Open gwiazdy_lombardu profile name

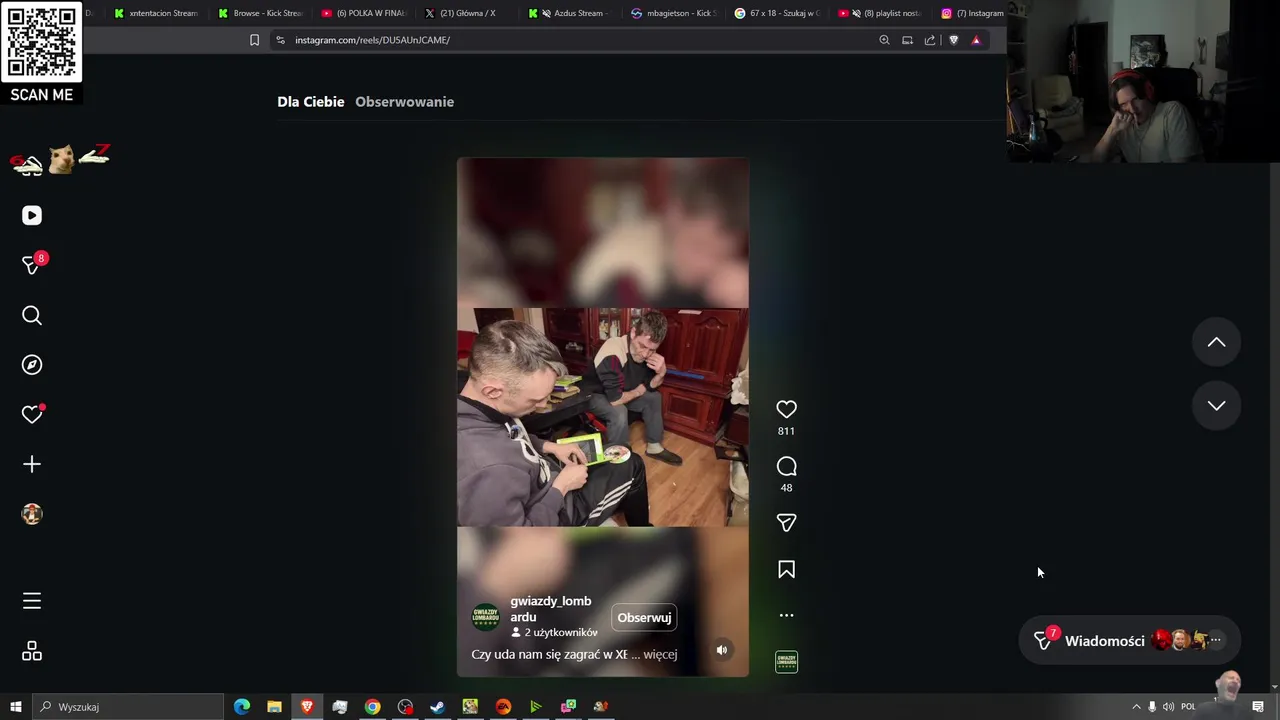click(x=550, y=609)
